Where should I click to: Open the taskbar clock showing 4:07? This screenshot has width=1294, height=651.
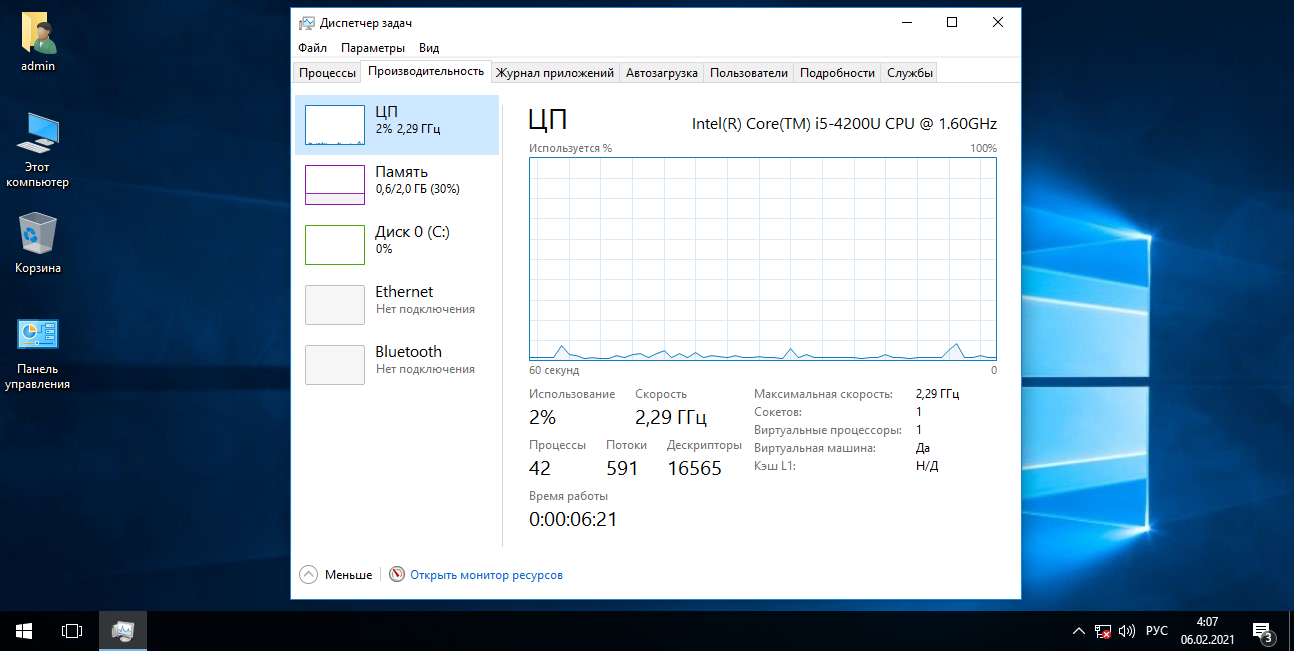coord(1207,630)
